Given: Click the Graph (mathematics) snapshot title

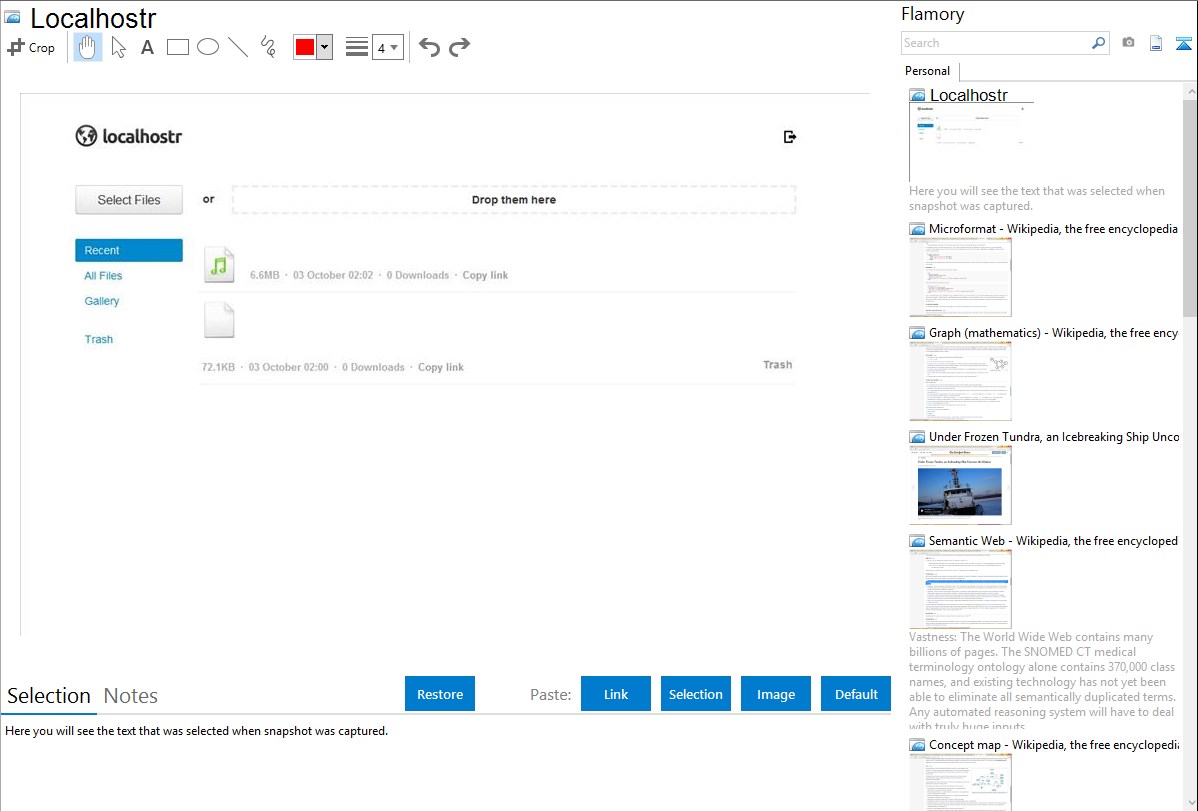Looking at the screenshot, I should point(1054,333).
